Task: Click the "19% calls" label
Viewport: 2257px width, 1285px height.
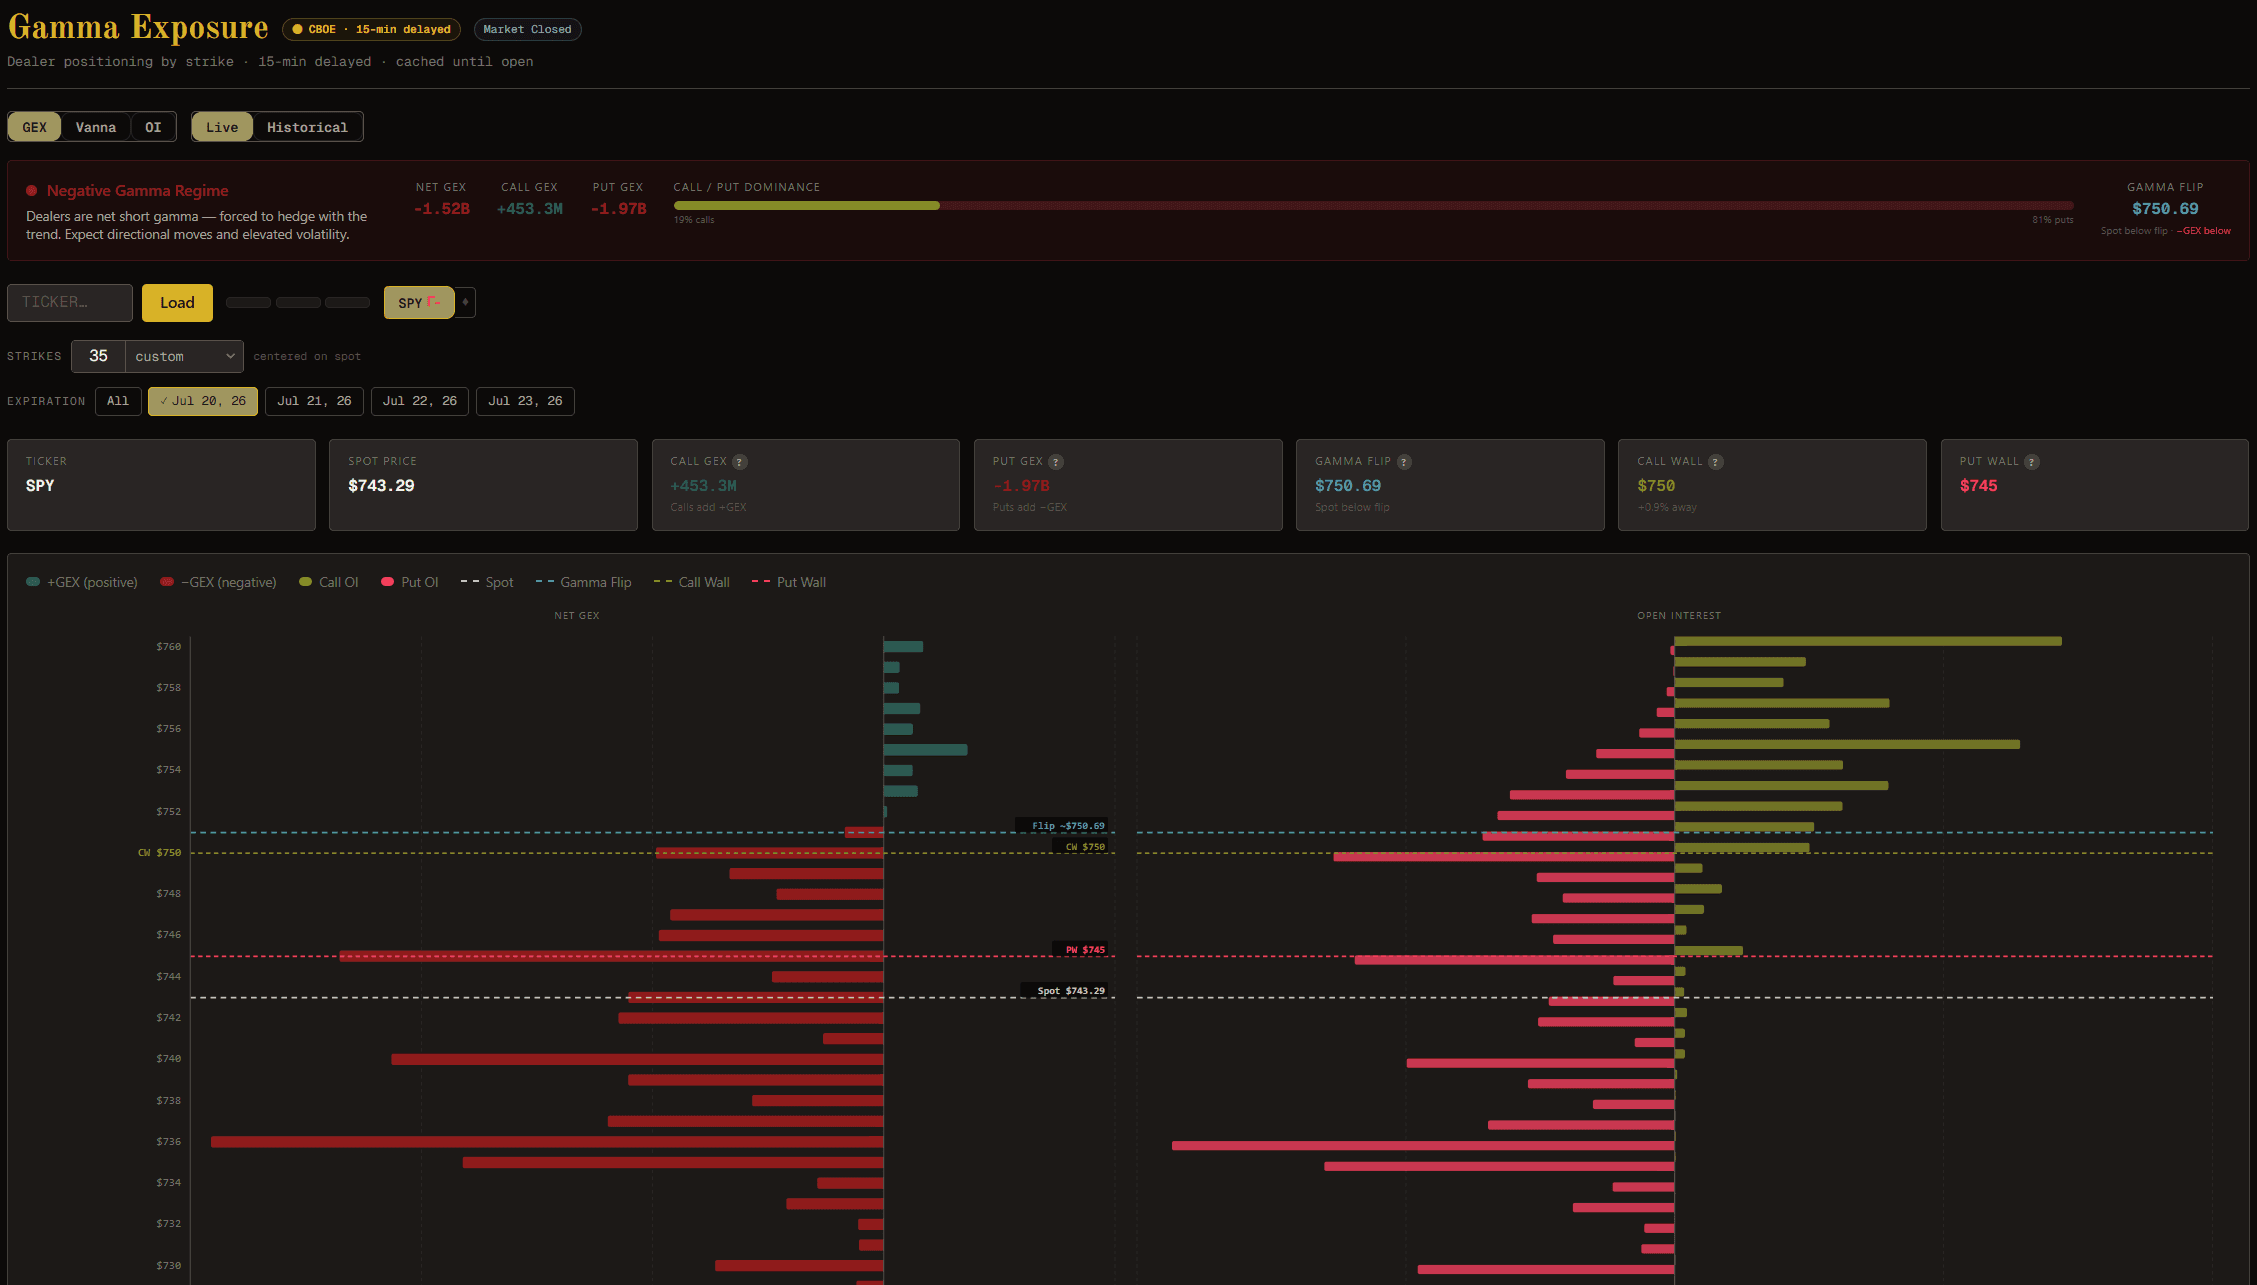Action: pos(694,220)
